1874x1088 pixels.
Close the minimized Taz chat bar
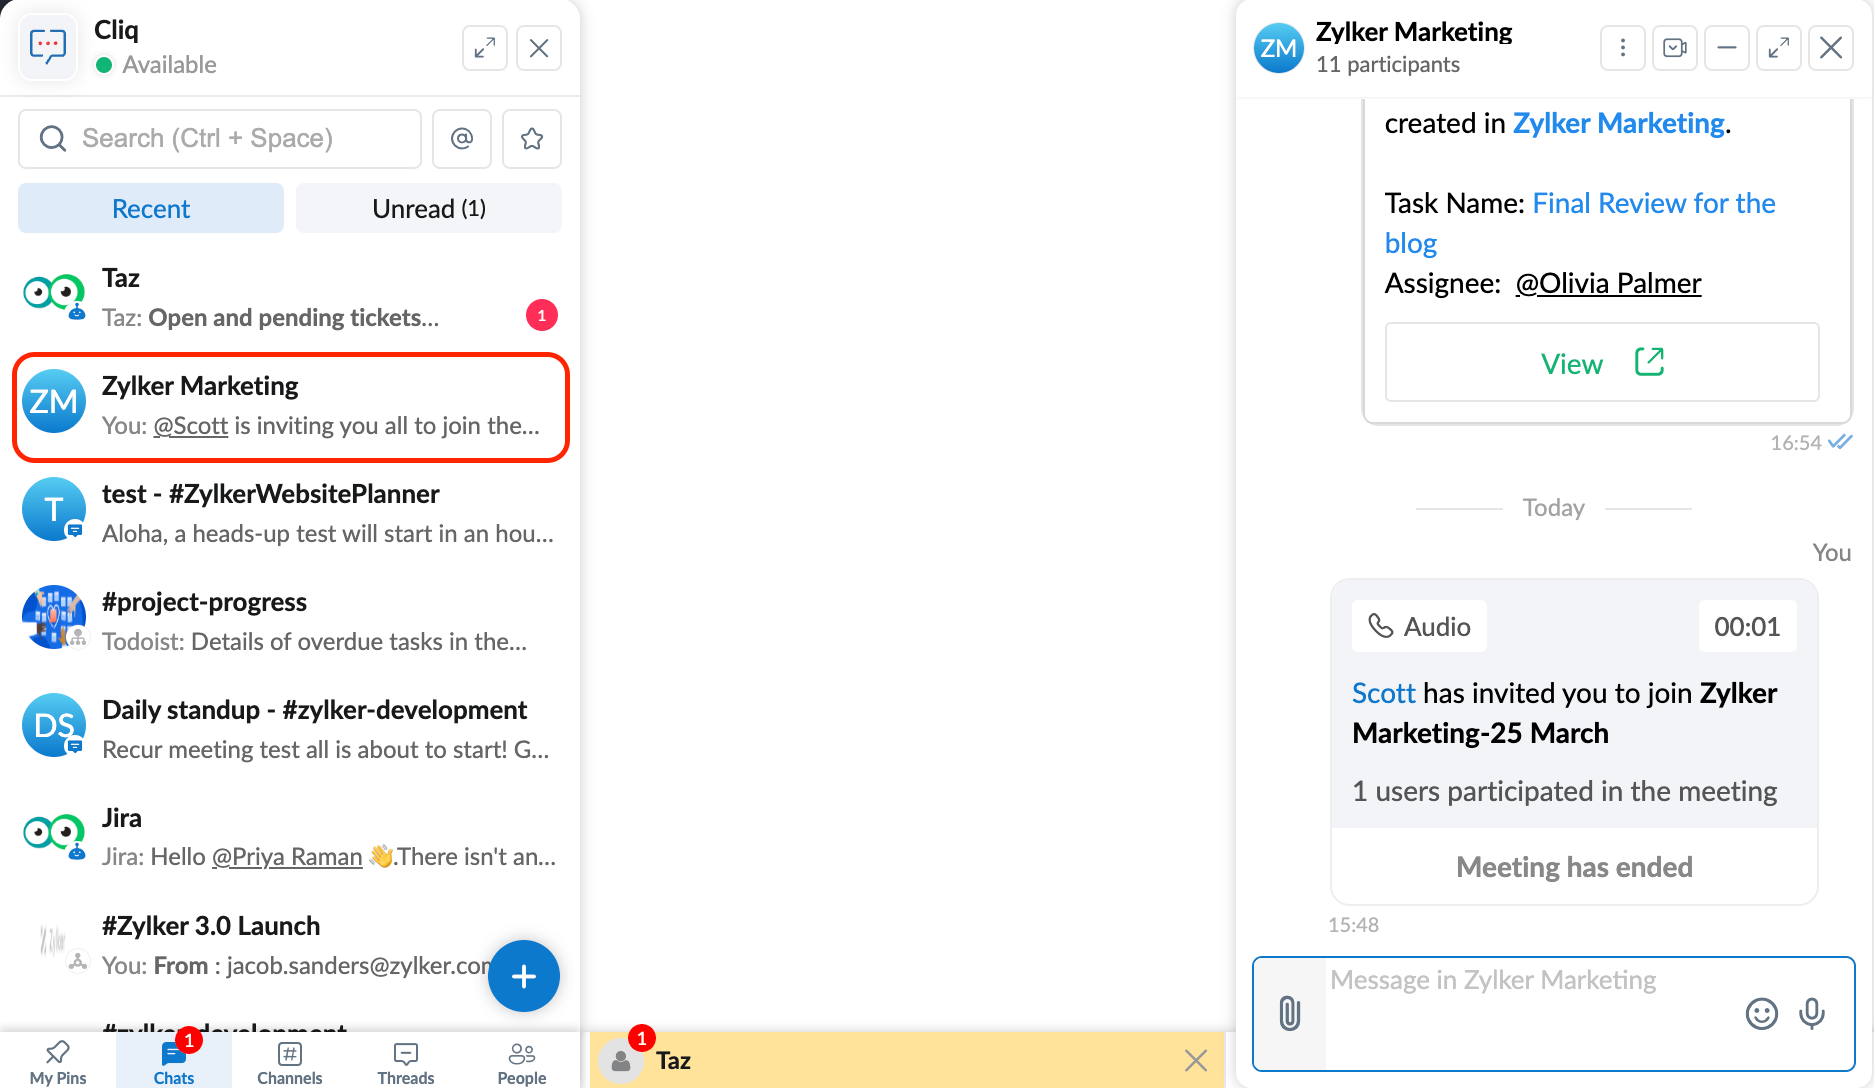(x=1196, y=1060)
